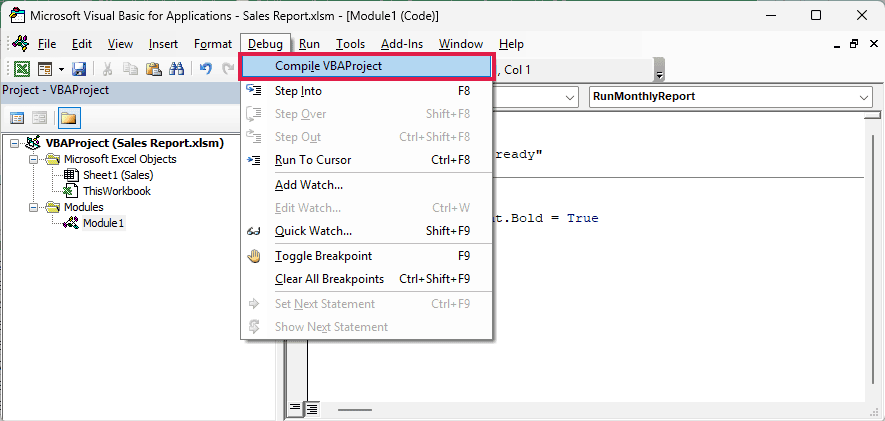885x421 pixels.
Task: Open the Help menu
Action: (511, 43)
